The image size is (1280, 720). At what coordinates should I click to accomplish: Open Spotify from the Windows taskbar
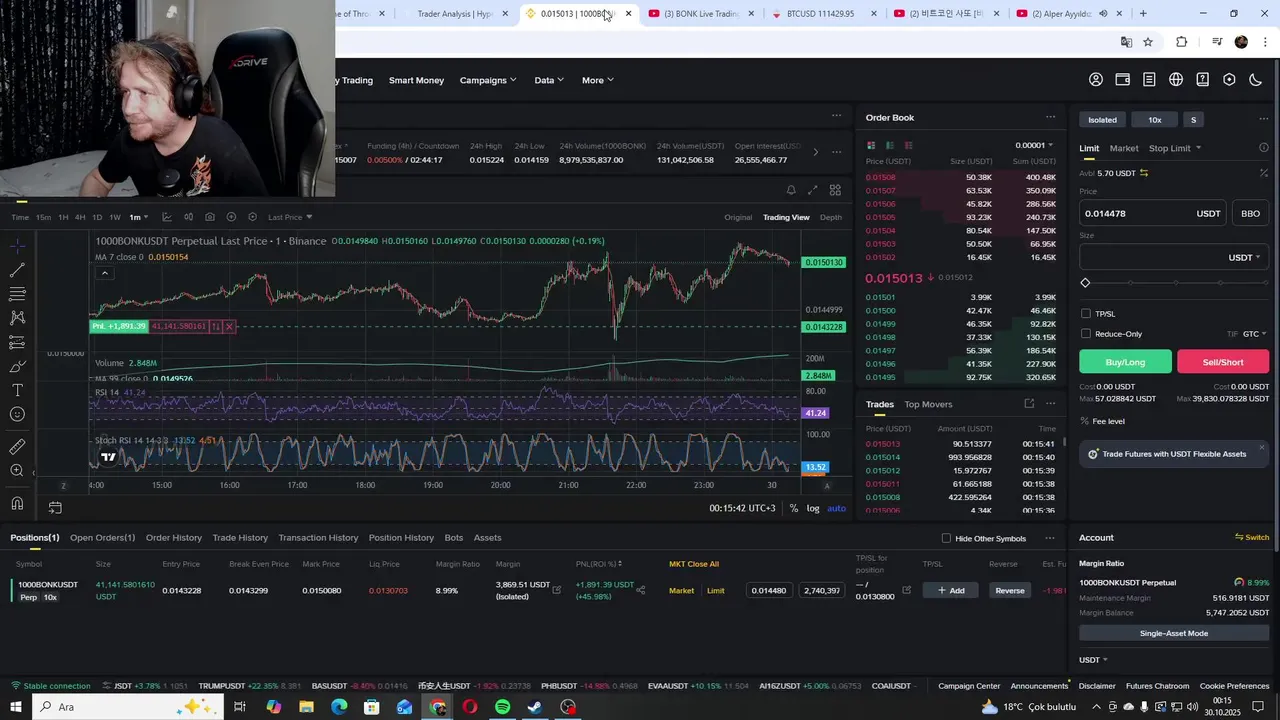[x=502, y=707]
